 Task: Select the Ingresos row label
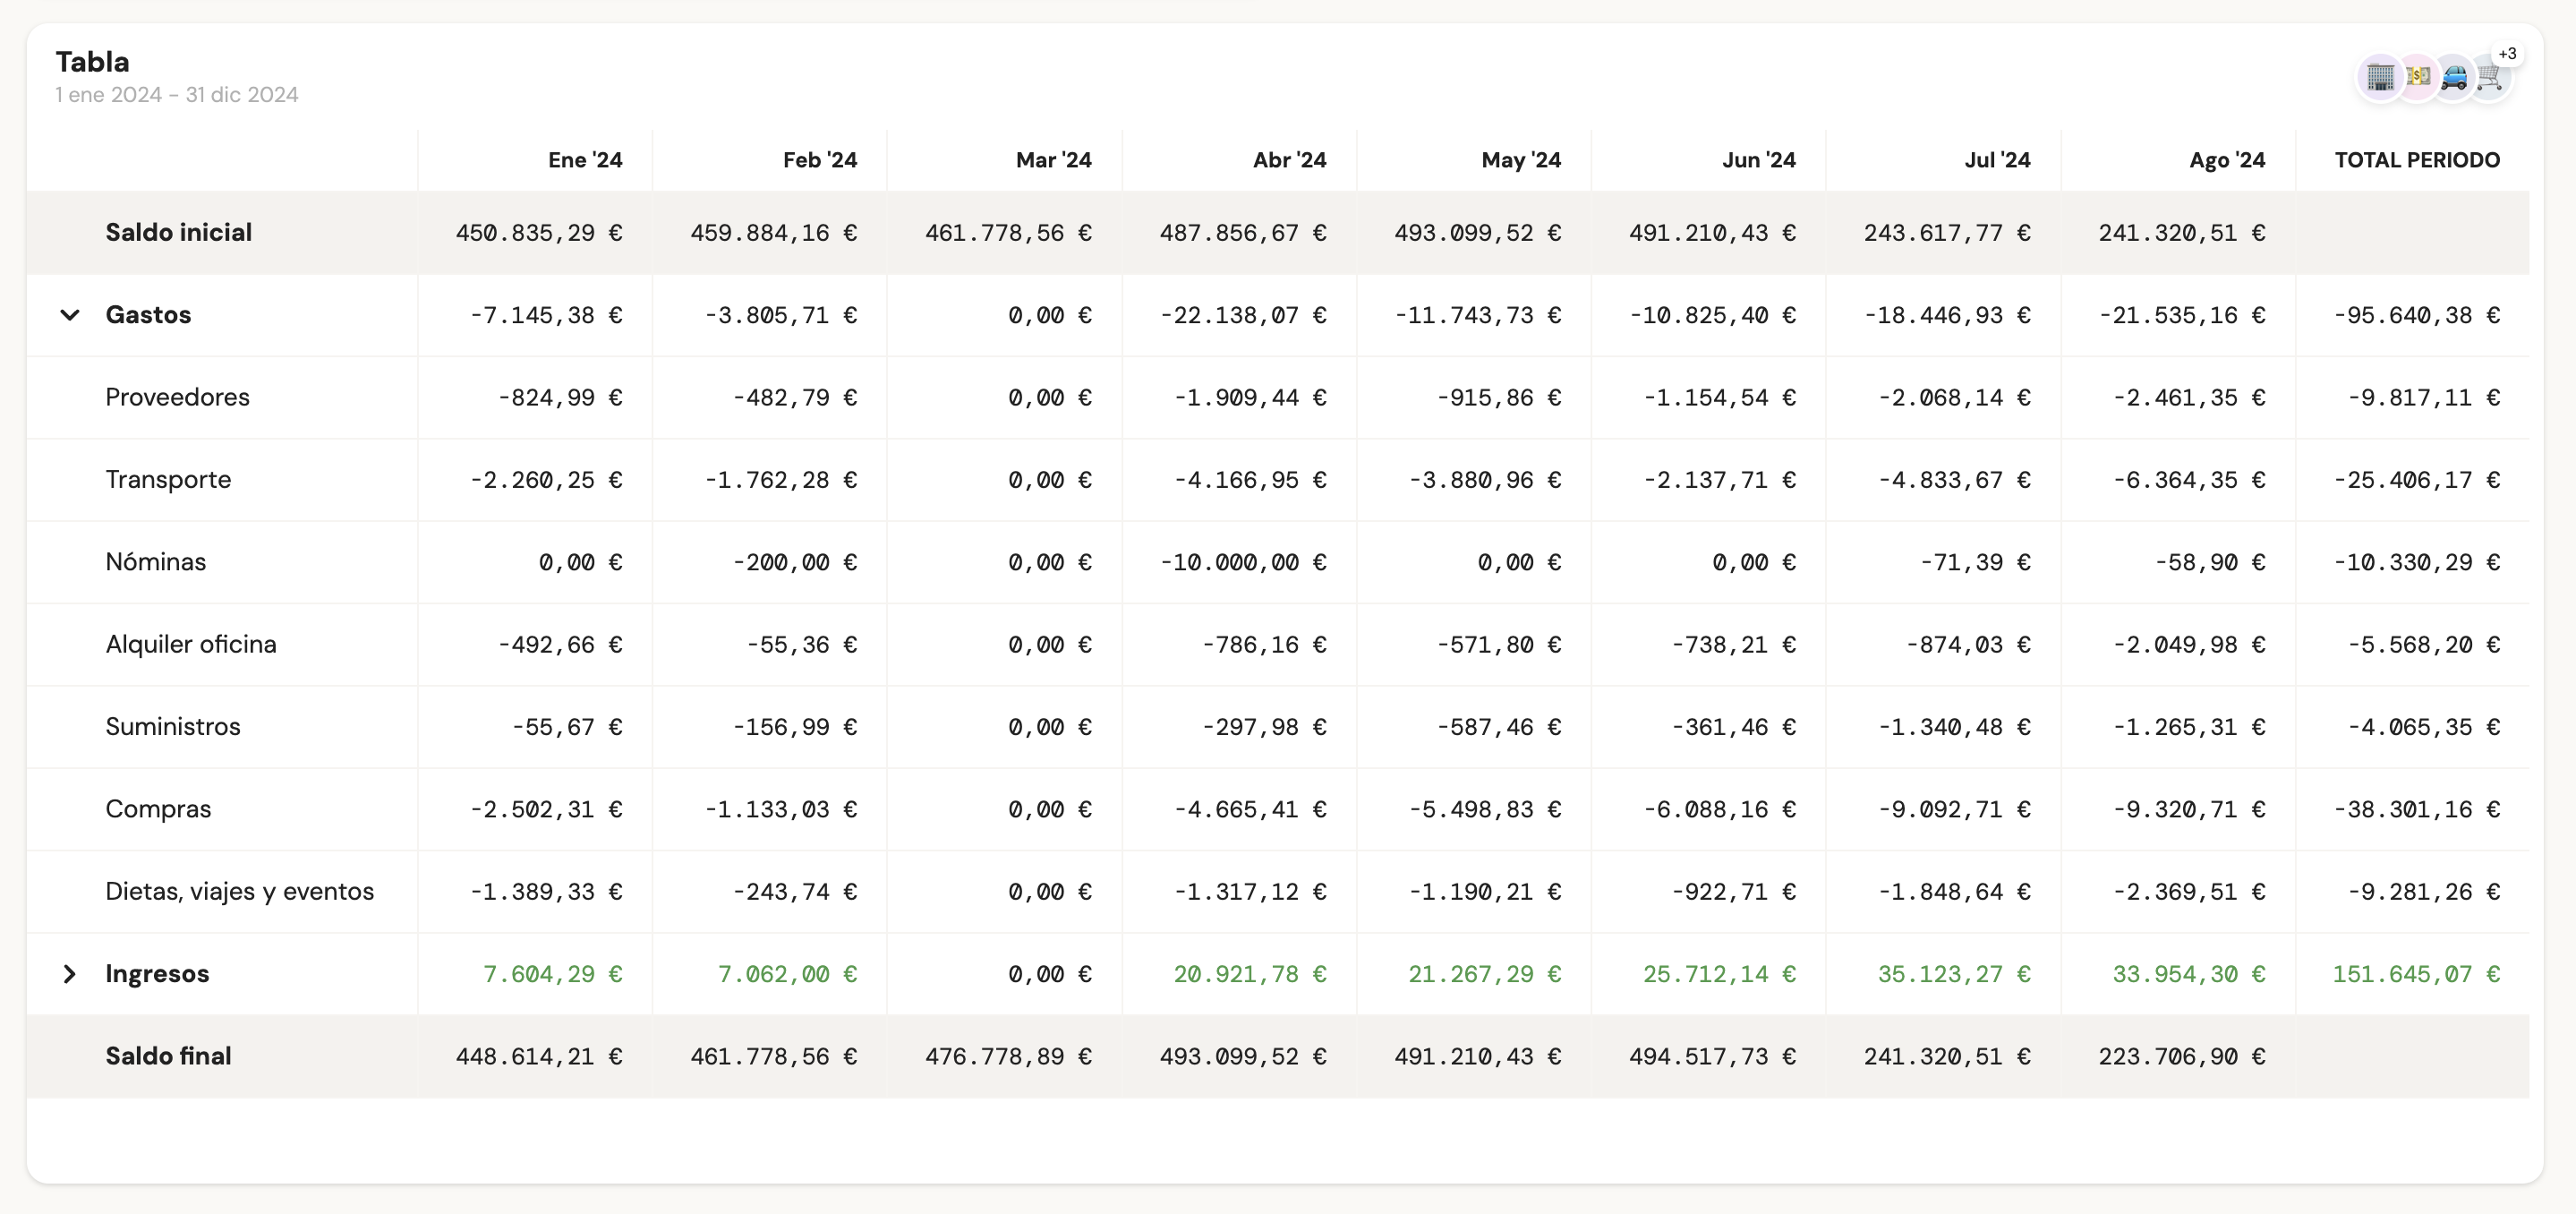pyautogui.click(x=157, y=974)
